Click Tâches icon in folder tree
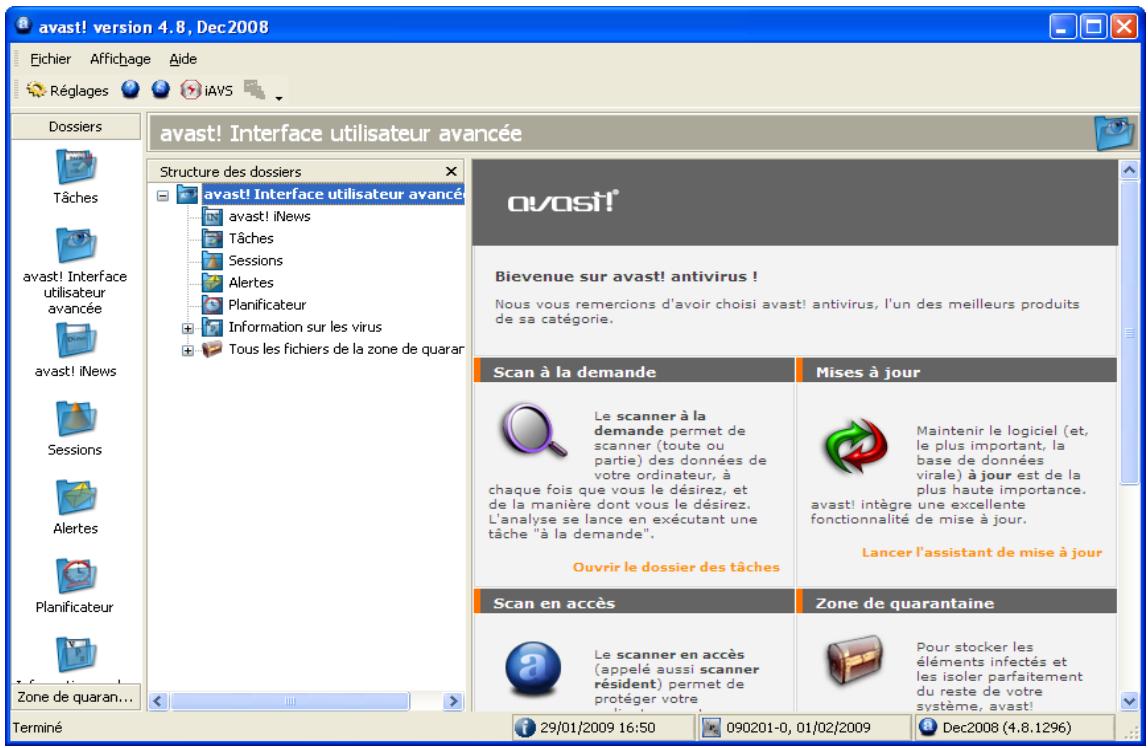The image size is (1148, 748). tap(212, 239)
